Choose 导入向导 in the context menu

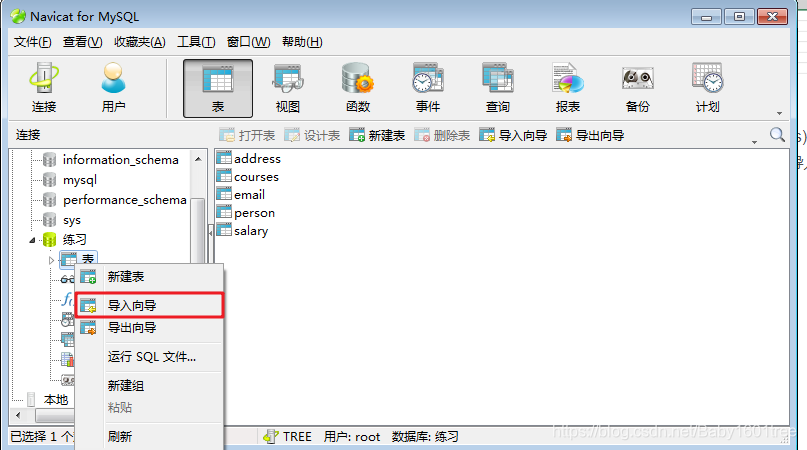click(x=149, y=305)
